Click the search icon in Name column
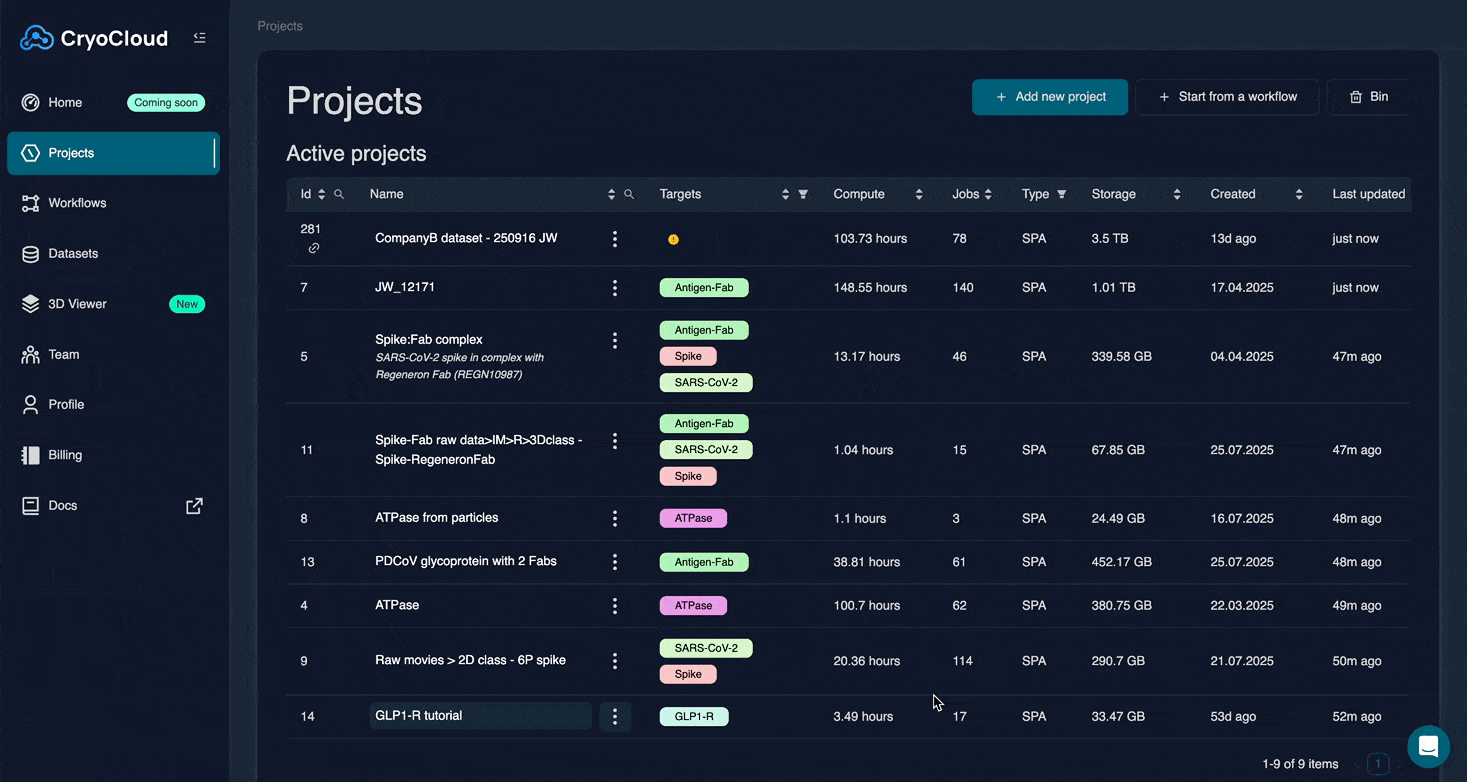 click(629, 194)
